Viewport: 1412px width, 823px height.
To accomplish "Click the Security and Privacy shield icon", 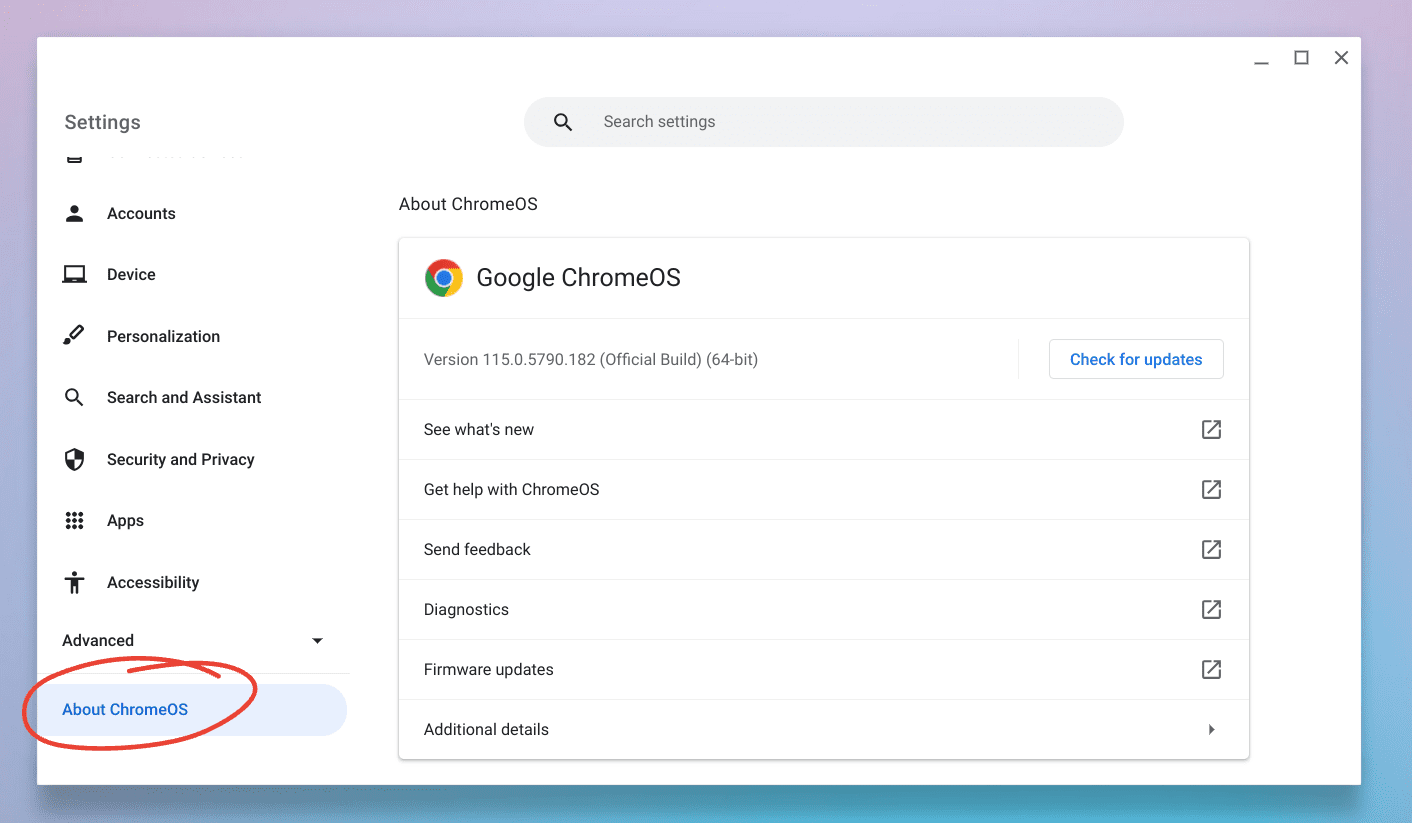I will pos(74,459).
